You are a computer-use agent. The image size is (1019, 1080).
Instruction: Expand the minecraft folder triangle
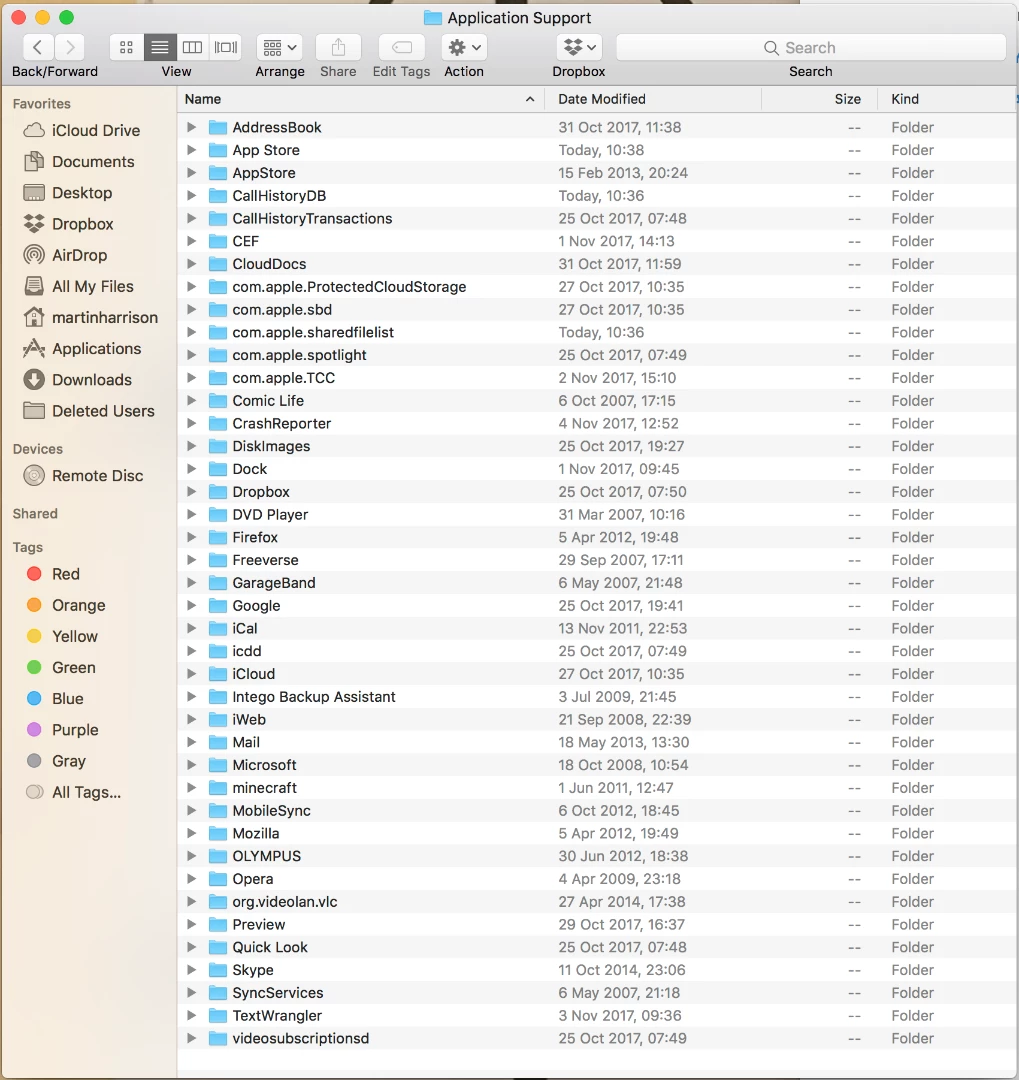coord(192,787)
